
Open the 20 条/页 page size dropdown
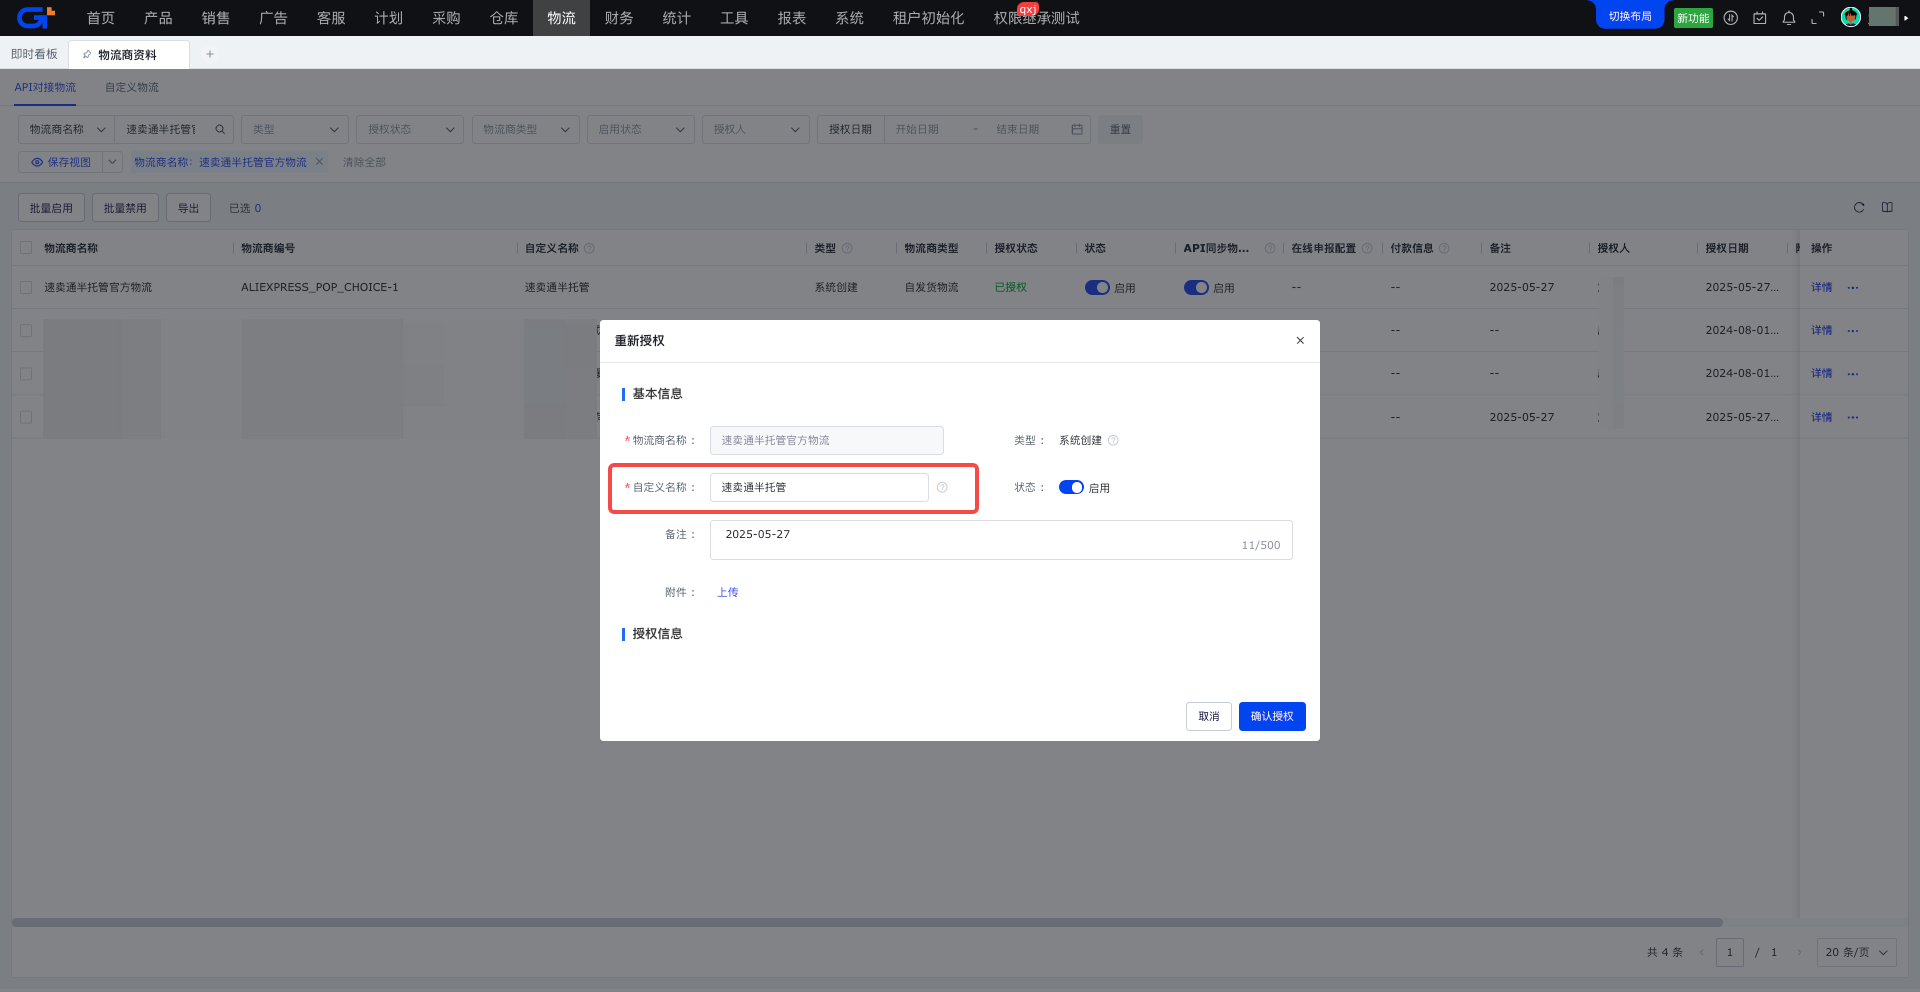coord(1857,952)
